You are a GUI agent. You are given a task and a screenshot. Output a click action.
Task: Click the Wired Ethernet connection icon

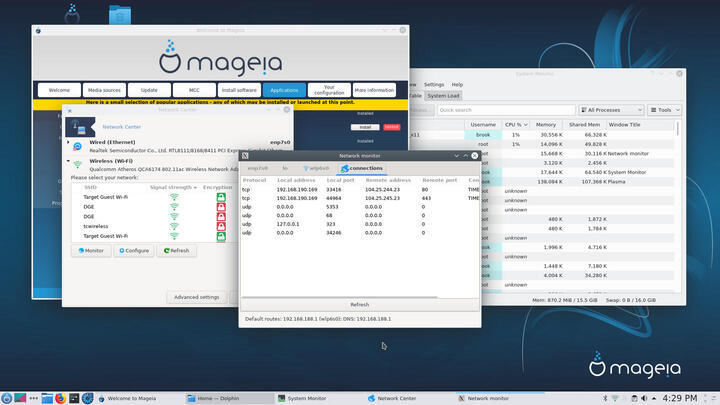point(78,146)
